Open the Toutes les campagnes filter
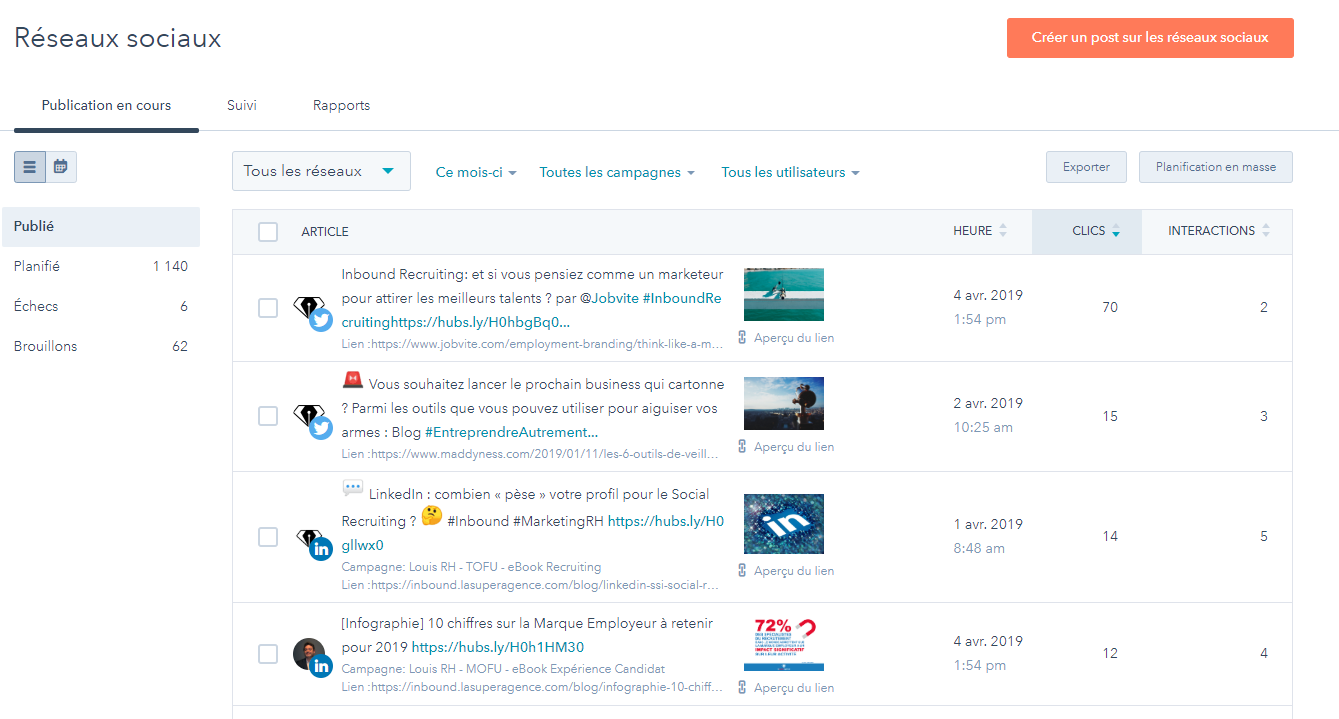Viewport: 1339px width, 719px height. coord(617,172)
